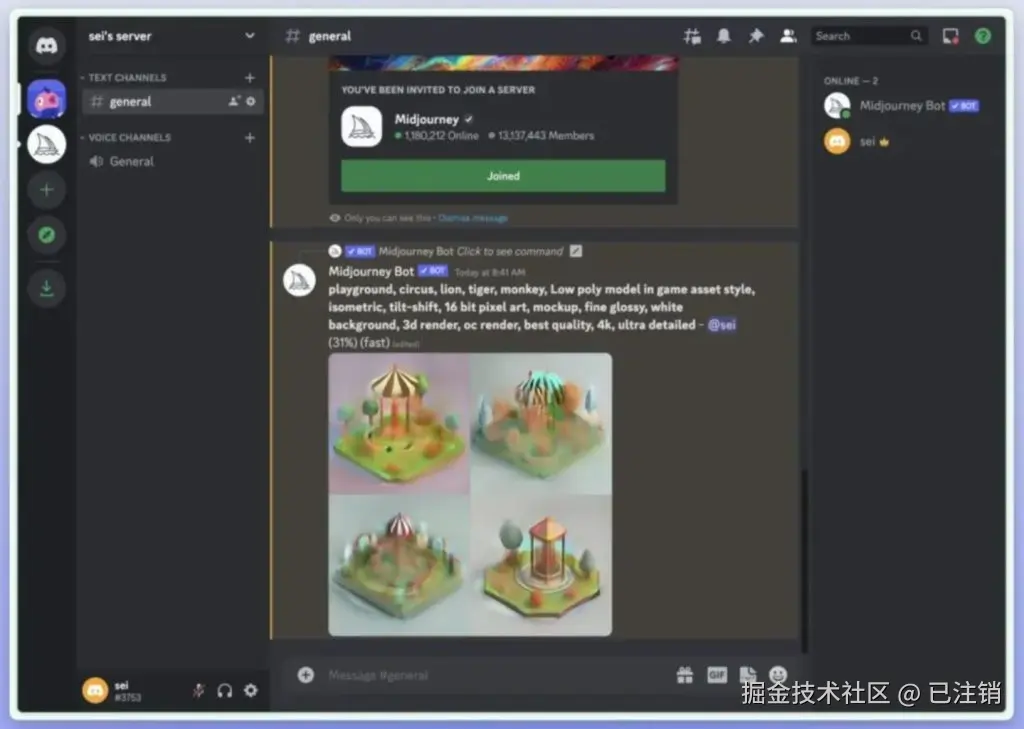Viewport: 1024px width, 729px height.
Task: Open Notification Settings bell icon
Action: point(724,36)
